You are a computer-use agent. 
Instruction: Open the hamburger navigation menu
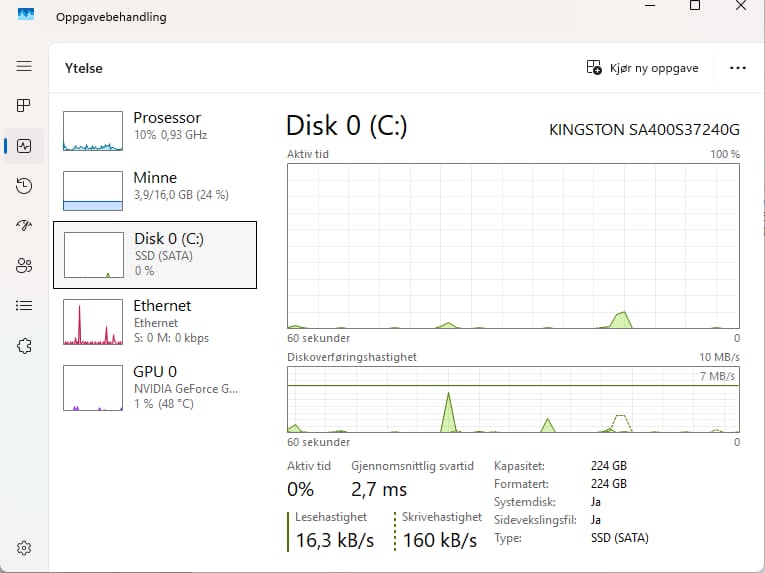pos(24,66)
